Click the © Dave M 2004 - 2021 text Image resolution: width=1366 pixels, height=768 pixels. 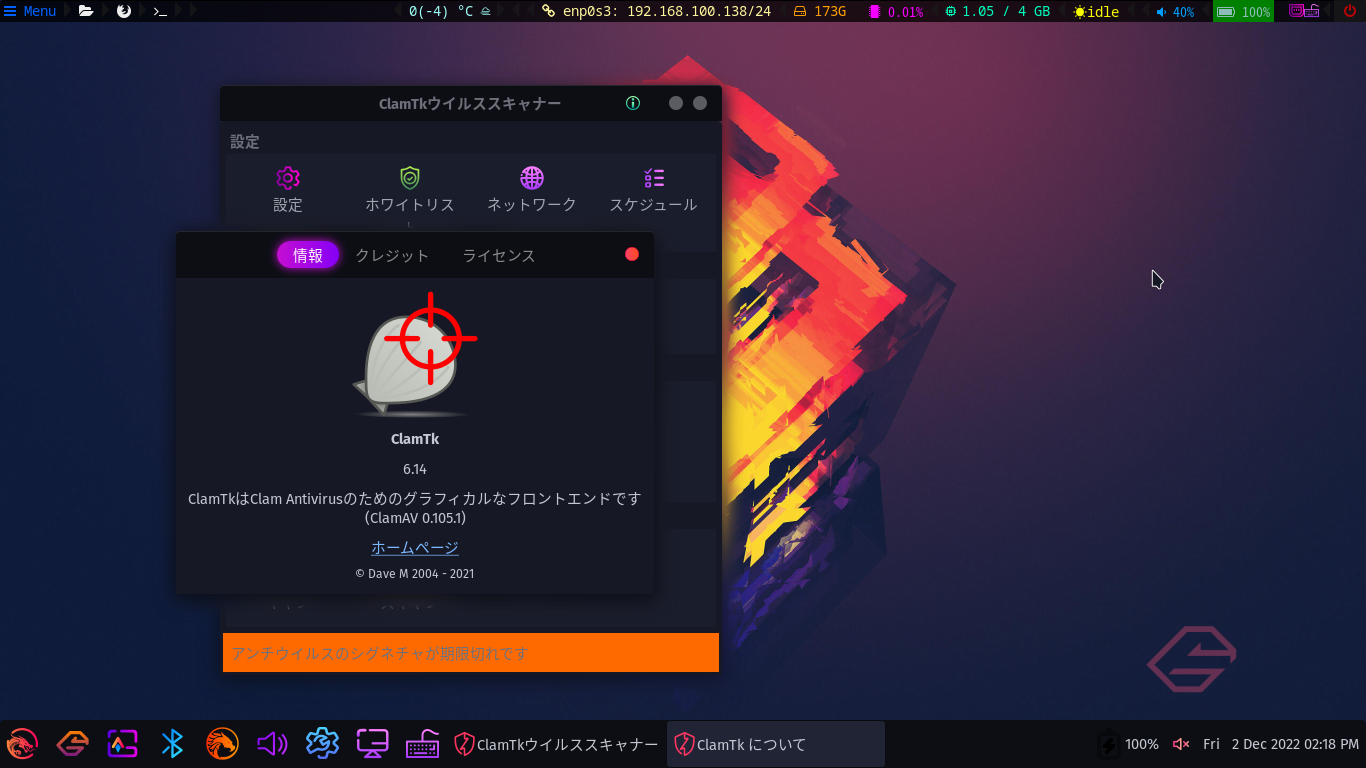point(415,574)
